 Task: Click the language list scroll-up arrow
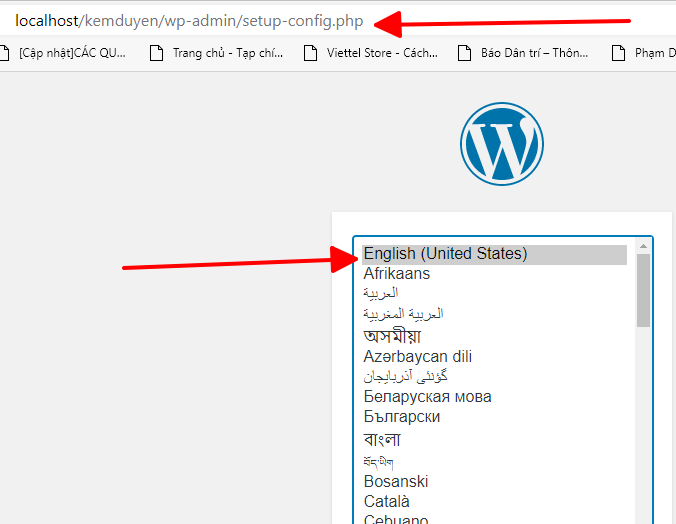[643, 246]
